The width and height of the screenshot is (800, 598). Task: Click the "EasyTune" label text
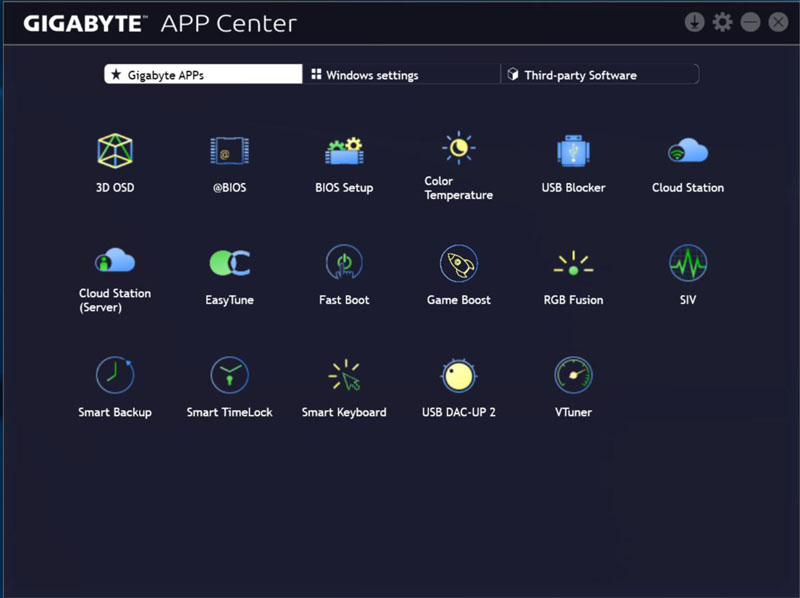pos(230,300)
